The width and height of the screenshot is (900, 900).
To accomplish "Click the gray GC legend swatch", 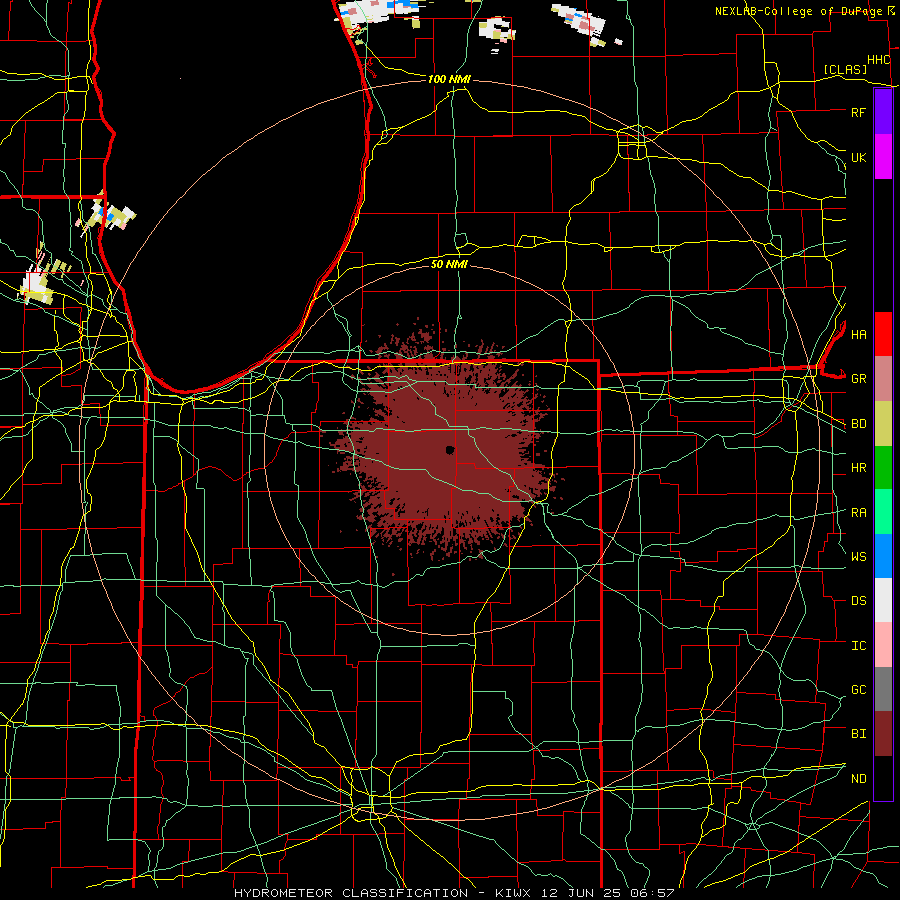I will coord(883,689).
